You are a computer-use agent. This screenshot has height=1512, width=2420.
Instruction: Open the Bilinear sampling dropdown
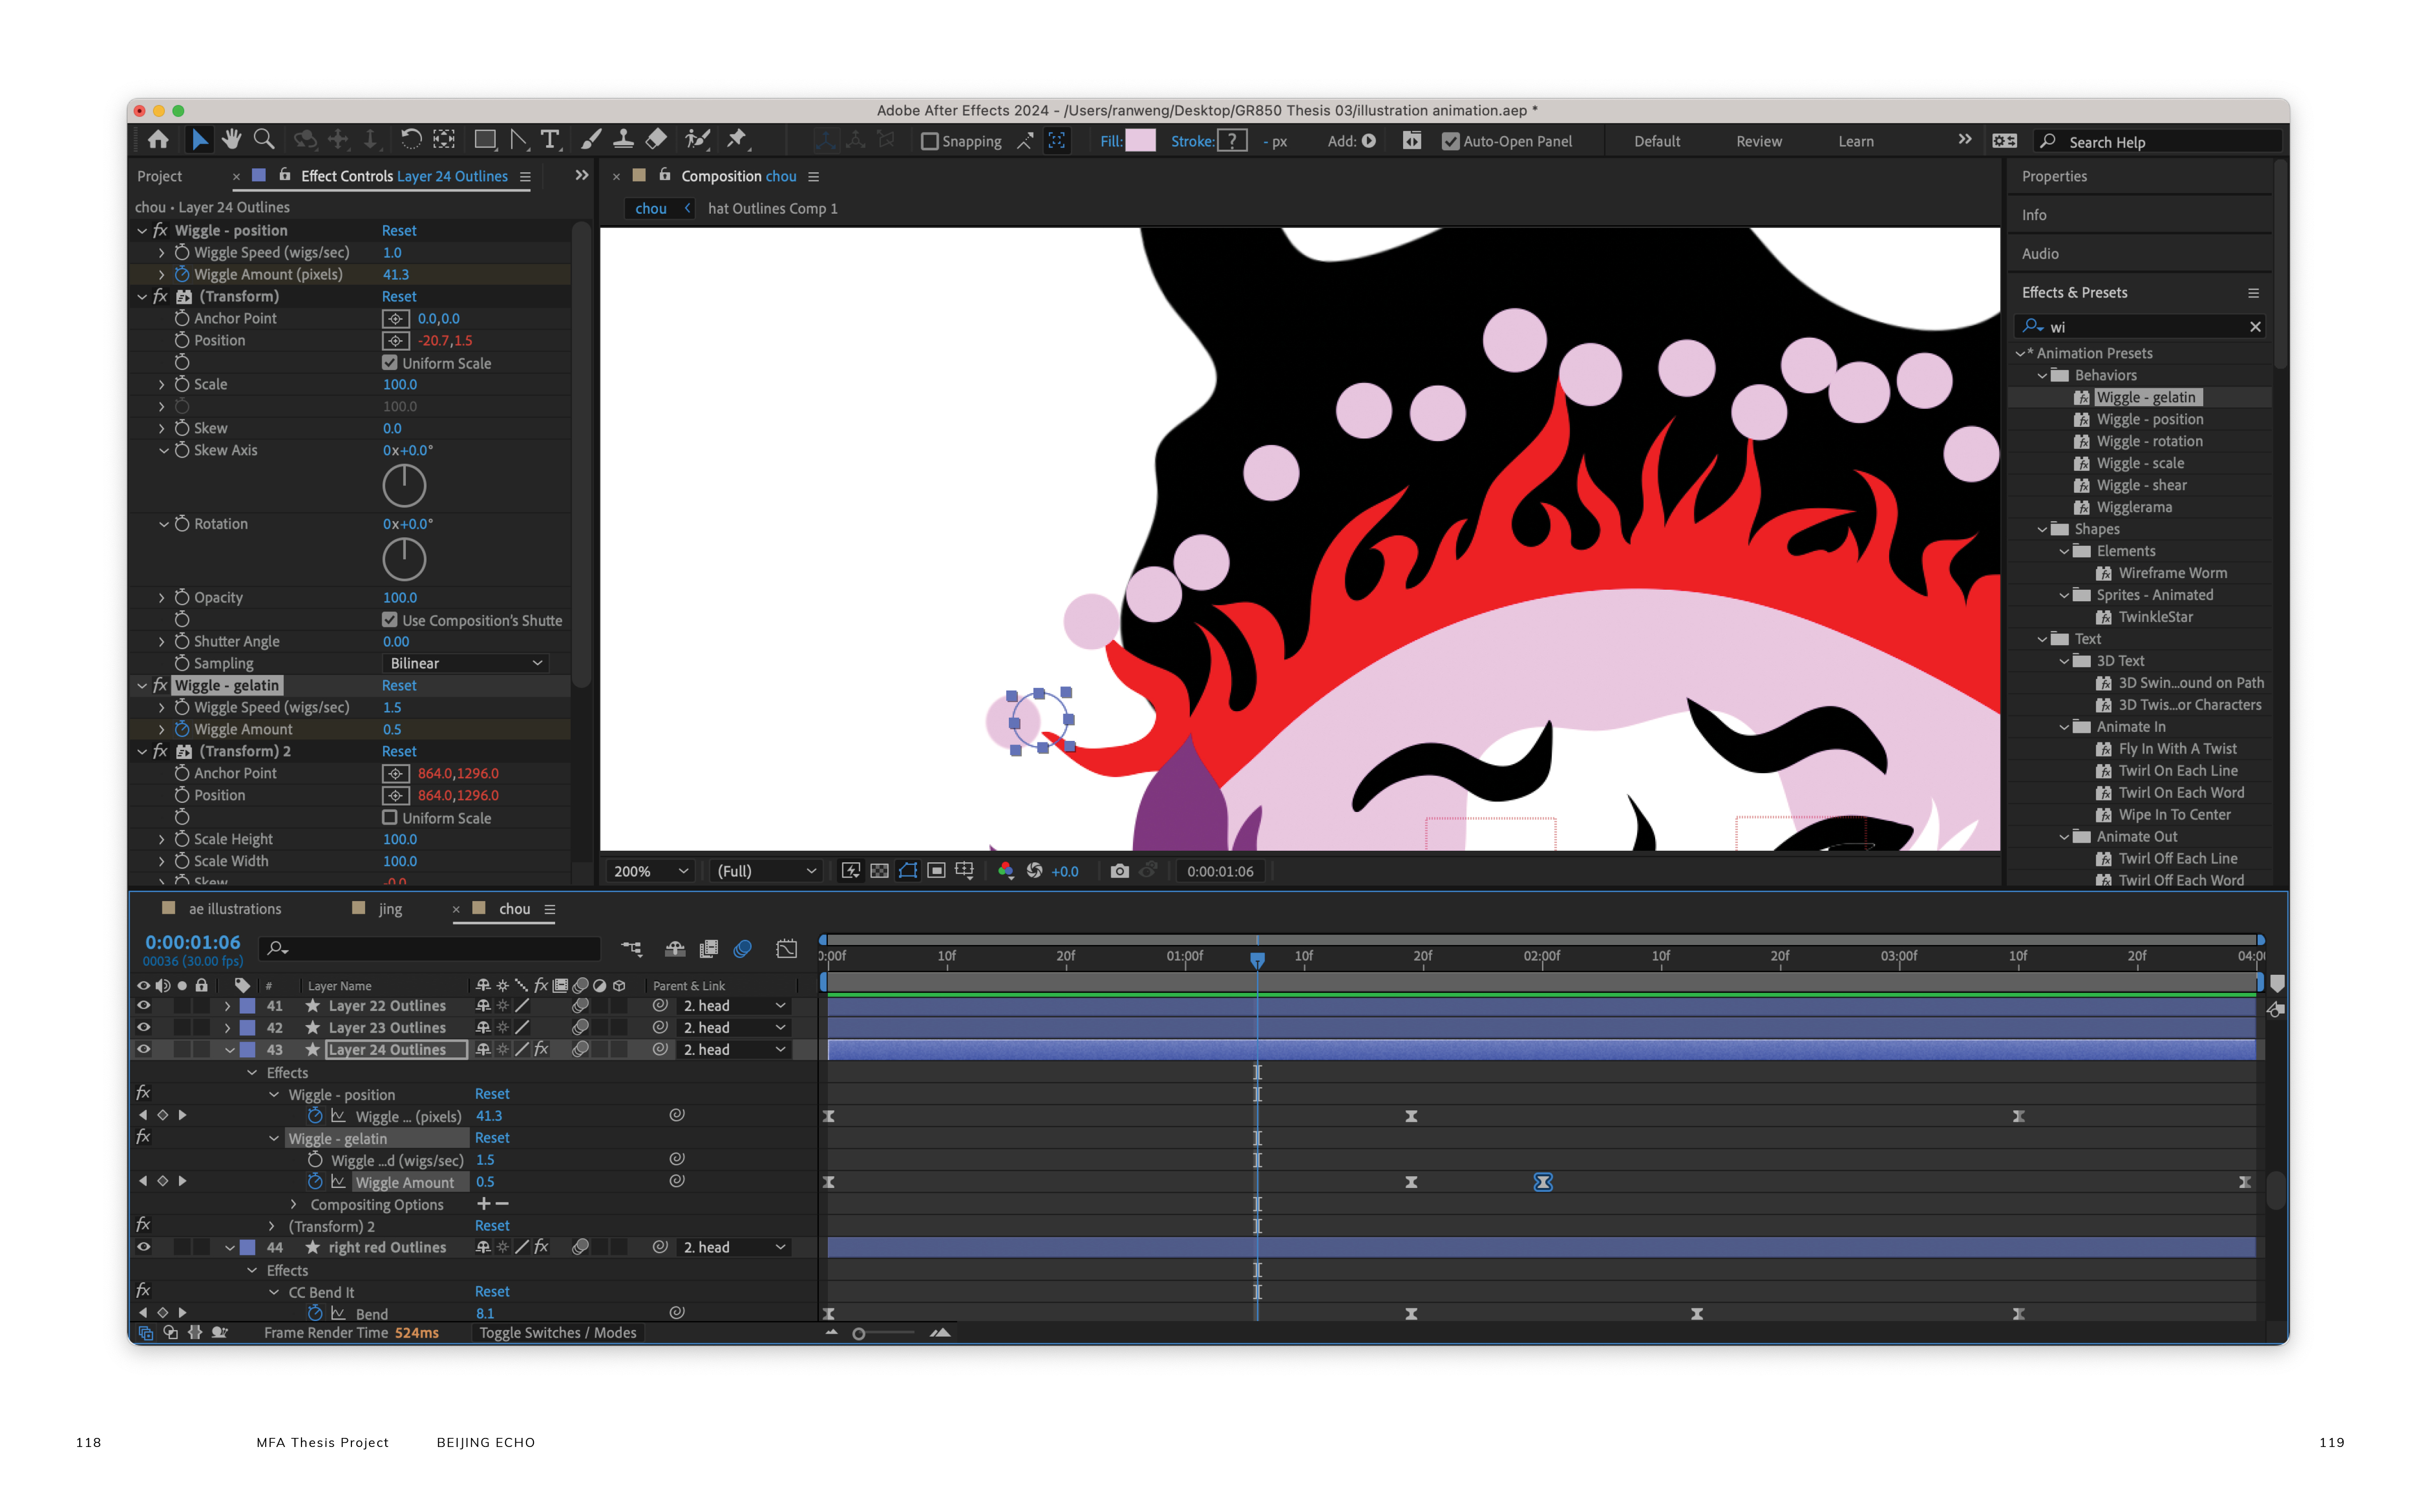tap(466, 663)
